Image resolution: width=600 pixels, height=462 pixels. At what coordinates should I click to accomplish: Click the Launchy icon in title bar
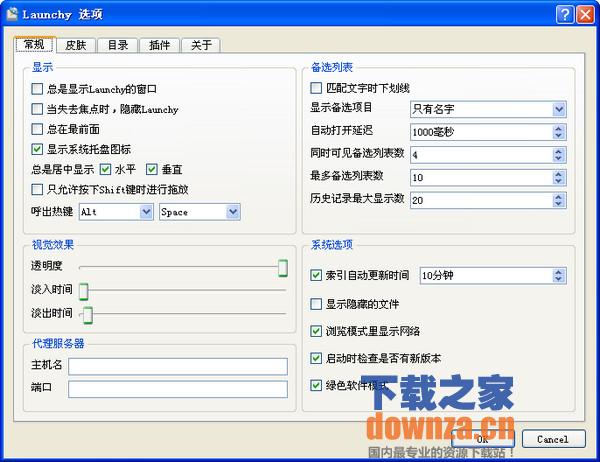click(x=12, y=14)
